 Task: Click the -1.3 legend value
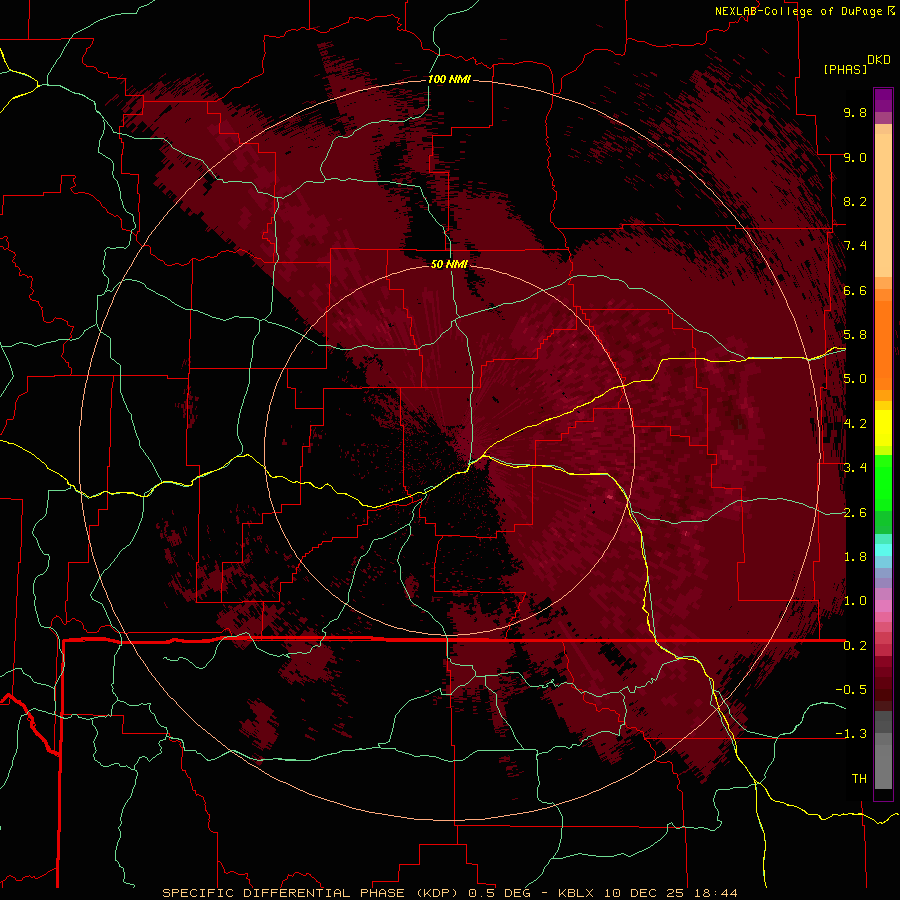(x=851, y=734)
